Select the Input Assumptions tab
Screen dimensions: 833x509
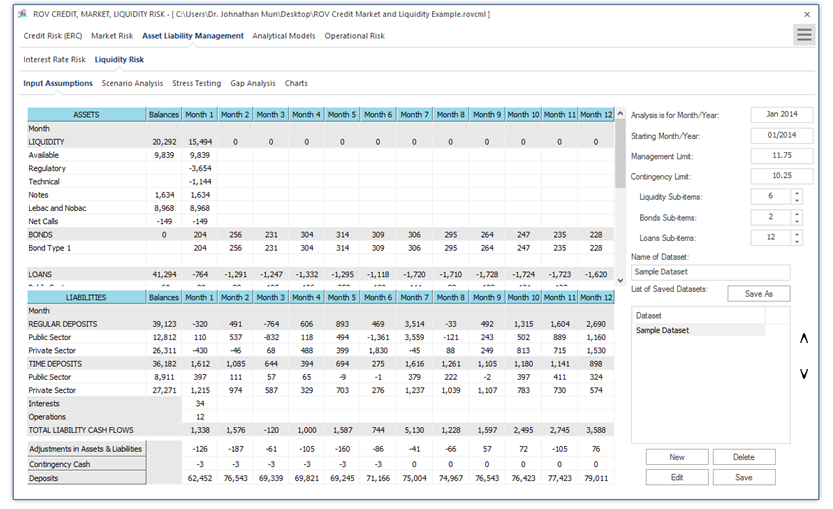point(58,83)
